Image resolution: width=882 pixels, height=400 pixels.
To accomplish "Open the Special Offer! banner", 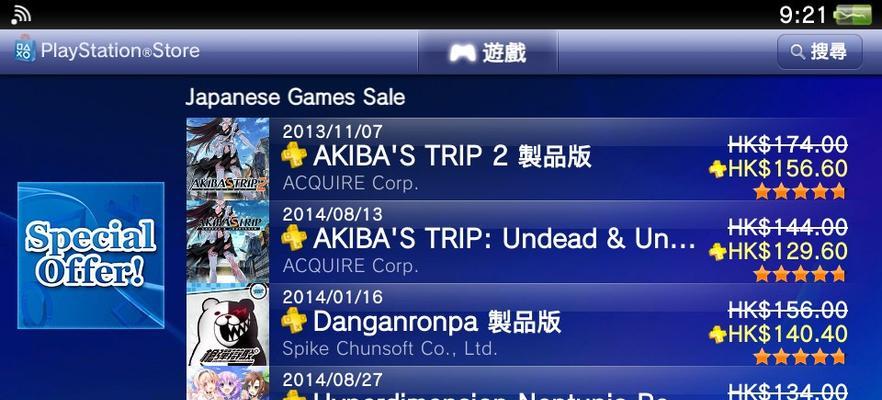I will click(x=91, y=255).
